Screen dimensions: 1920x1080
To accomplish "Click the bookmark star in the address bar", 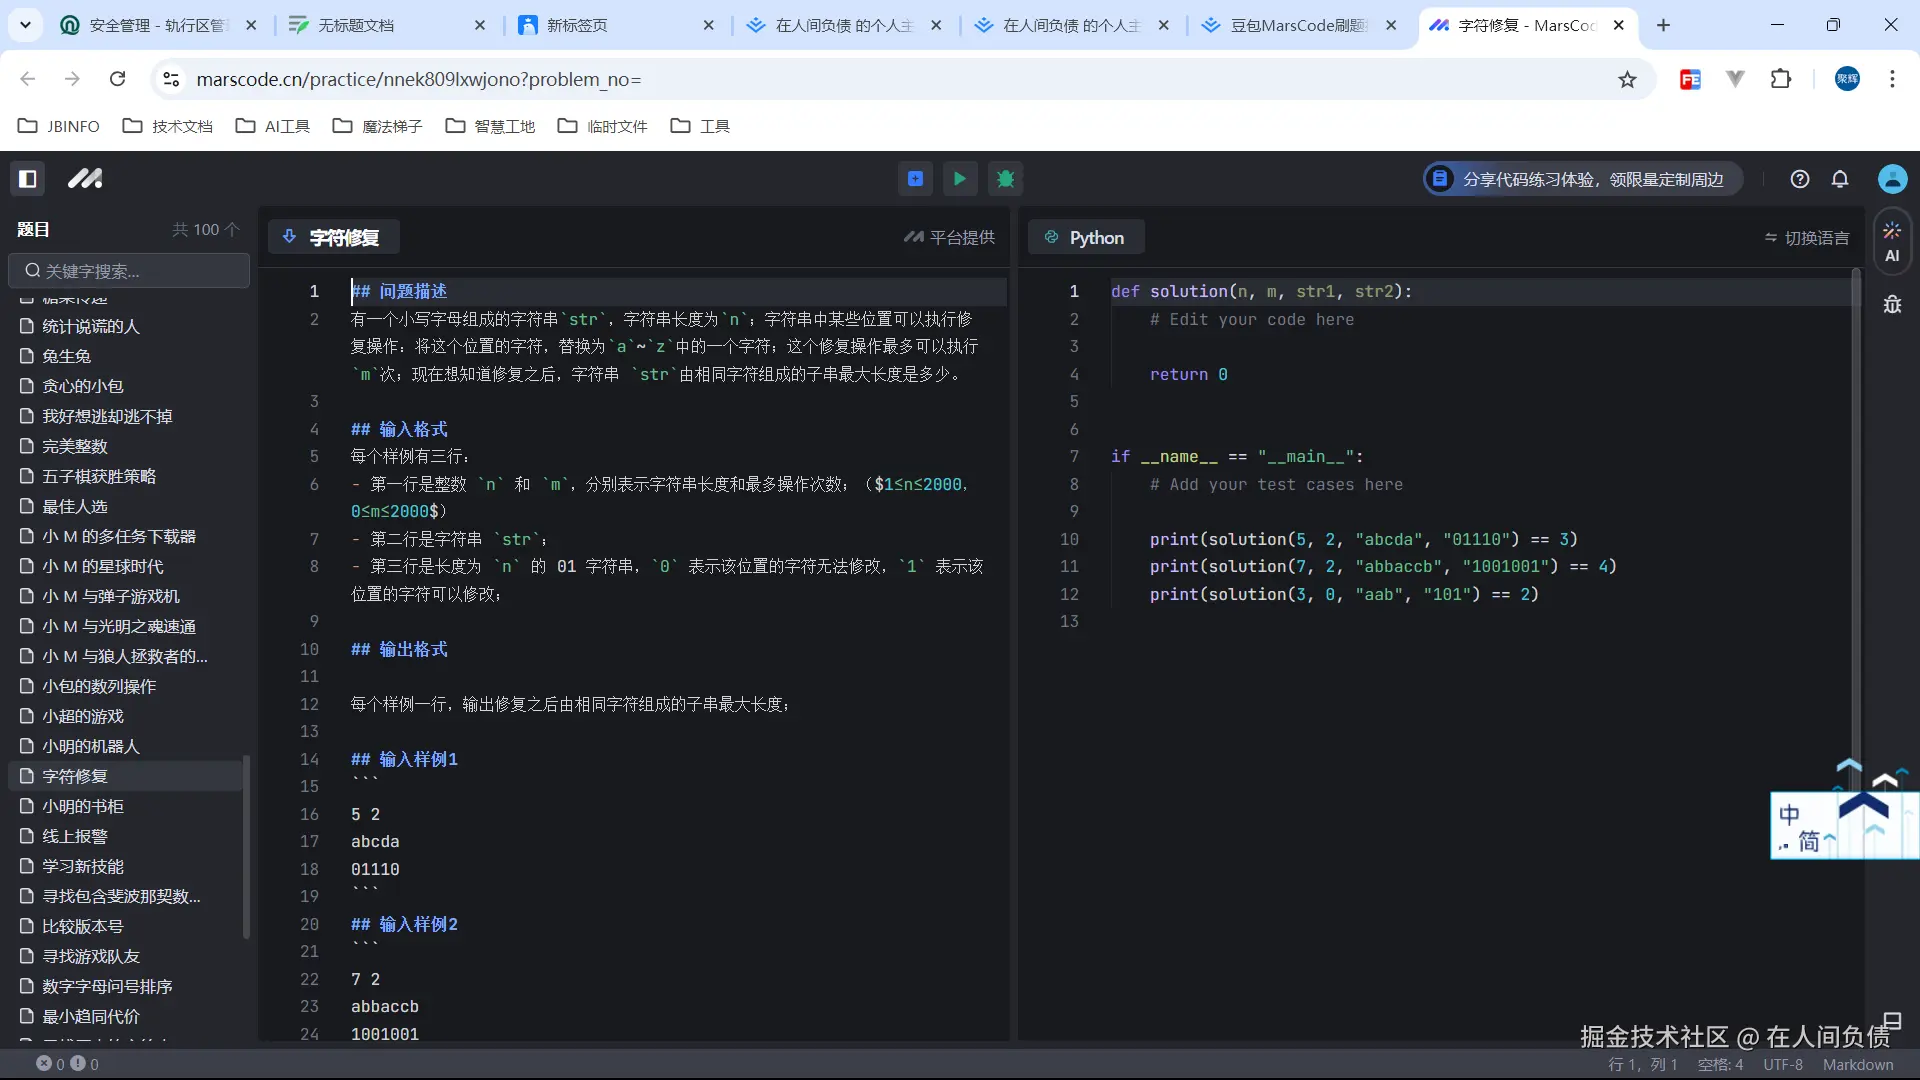I will pyautogui.click(x=1628, y=79).
